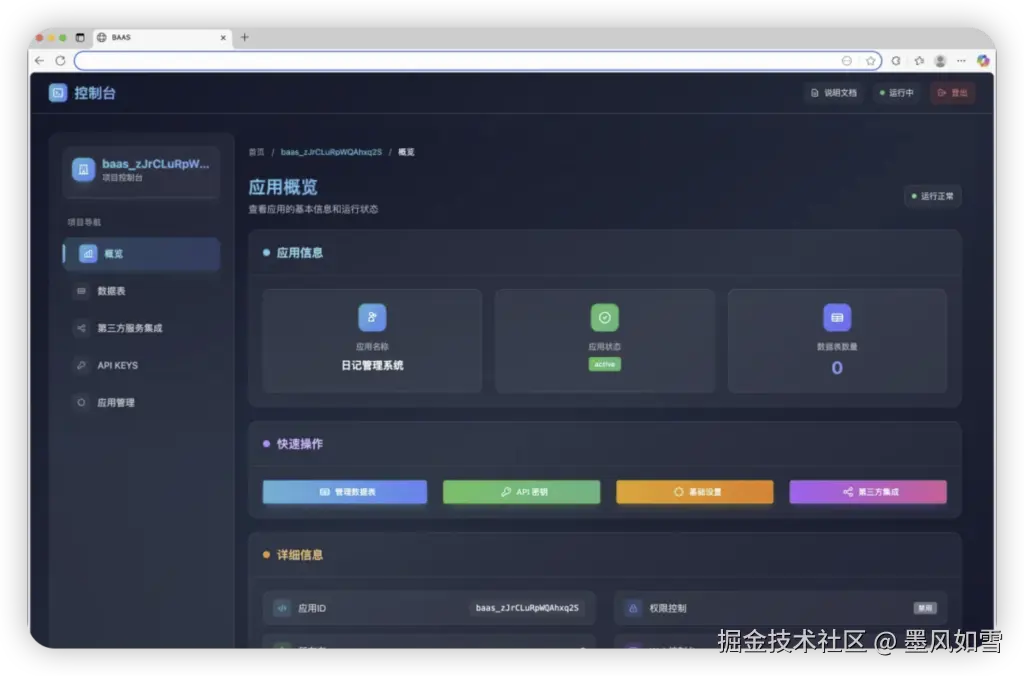Click the baas_zJrCLuRpWQAhxq2S breadcrumb item

click(331, 152)
